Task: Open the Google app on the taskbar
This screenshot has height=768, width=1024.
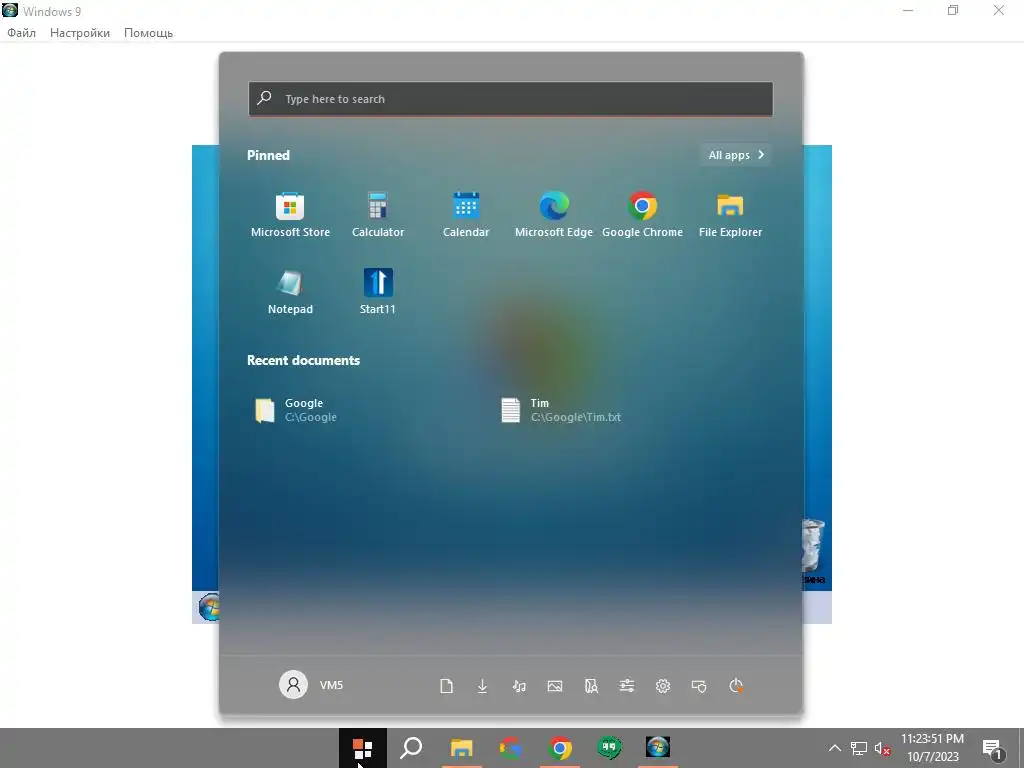Action: coord(511,748)
